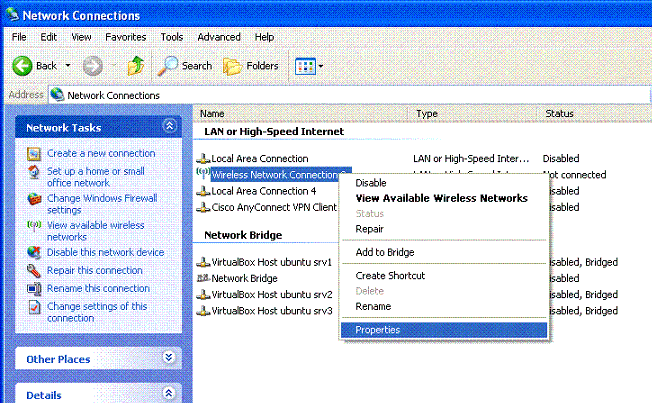The width and height of the screenshot is (653, 403).
Task: Click the Local Area Connection 4 icon
Action: tap(203, 191)
